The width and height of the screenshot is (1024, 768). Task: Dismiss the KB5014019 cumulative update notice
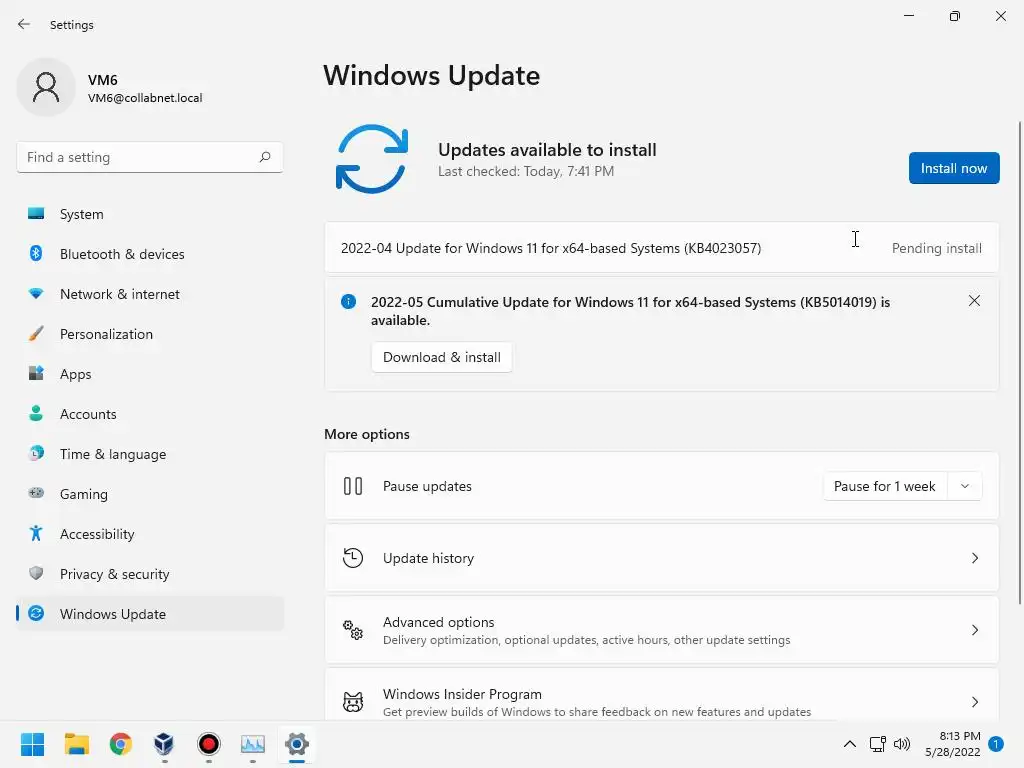click(974, 300)
